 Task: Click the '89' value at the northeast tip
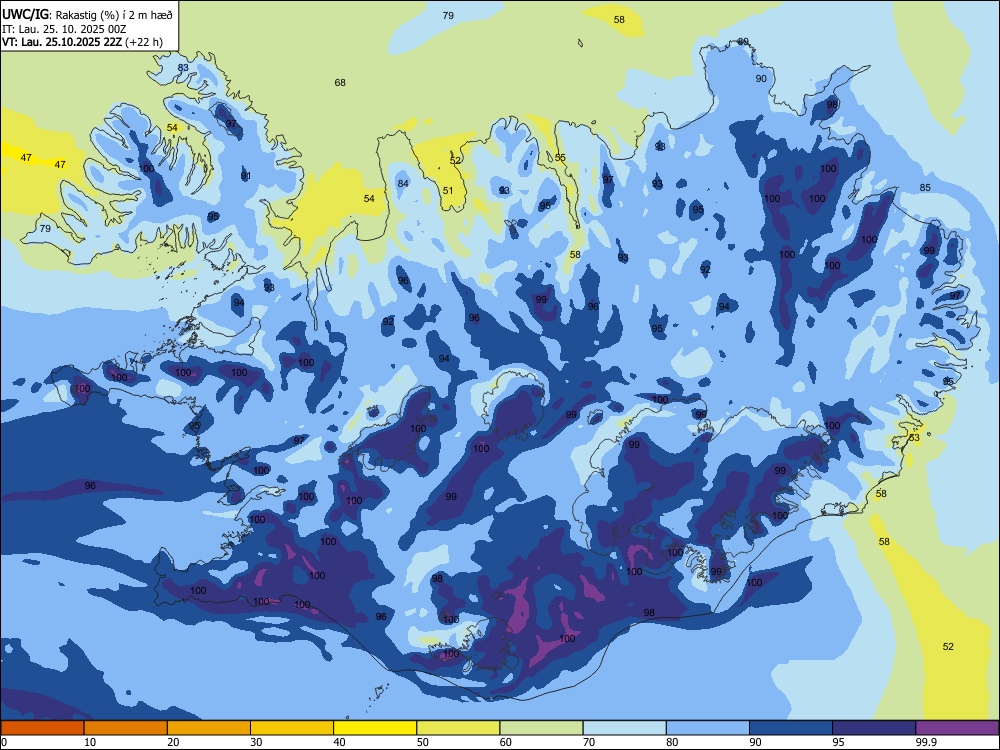pos(743,42)
